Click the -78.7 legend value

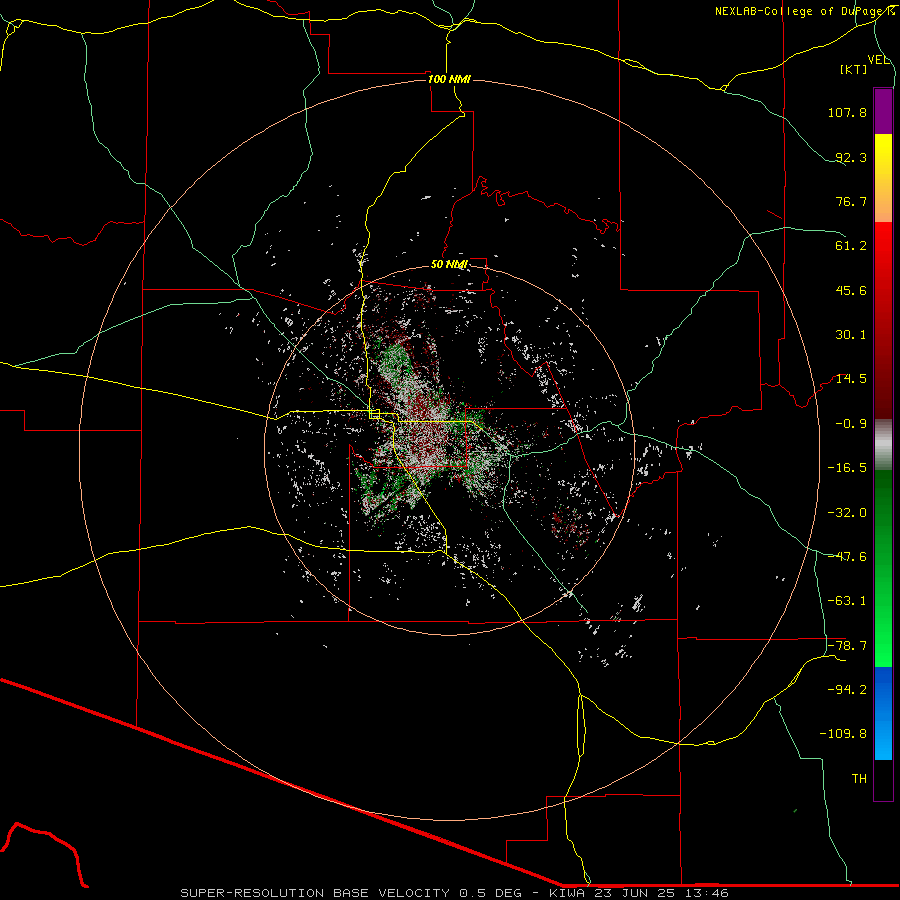[847, 646]
